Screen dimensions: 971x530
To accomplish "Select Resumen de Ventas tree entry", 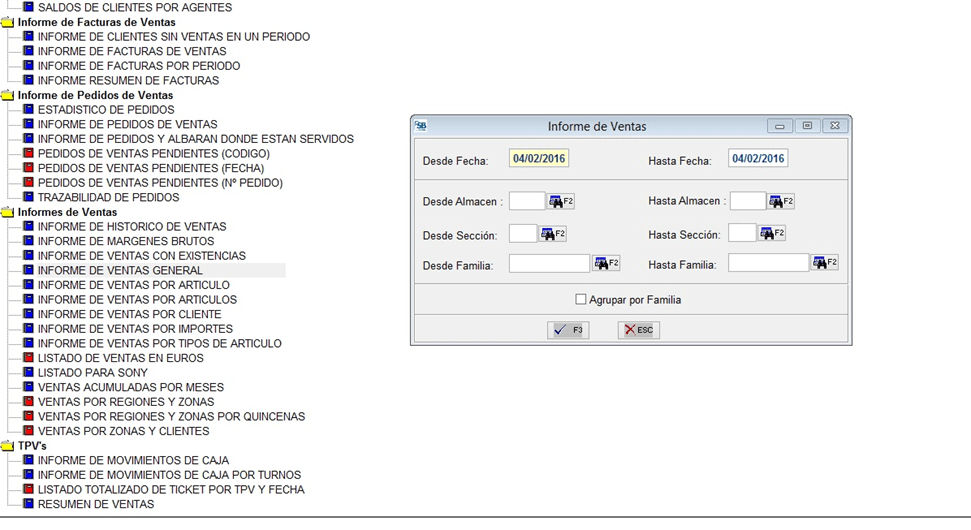I will pos(95,504).
